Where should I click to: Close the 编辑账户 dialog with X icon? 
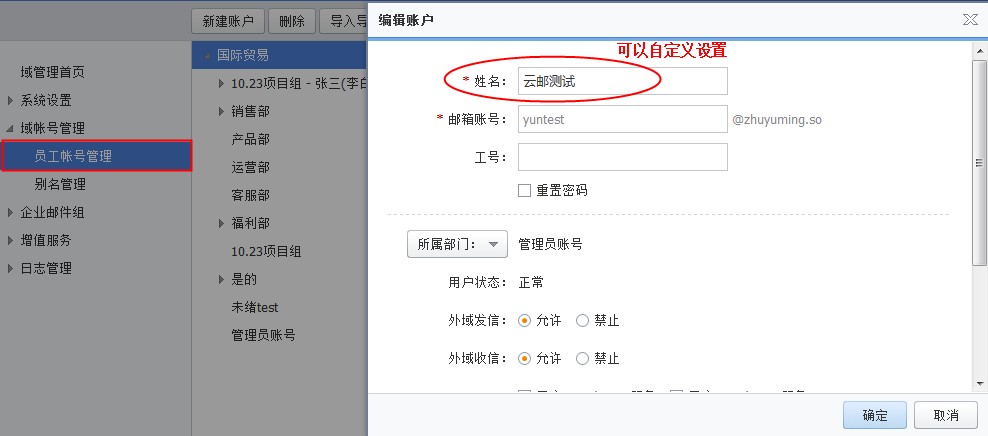[969, 19]
